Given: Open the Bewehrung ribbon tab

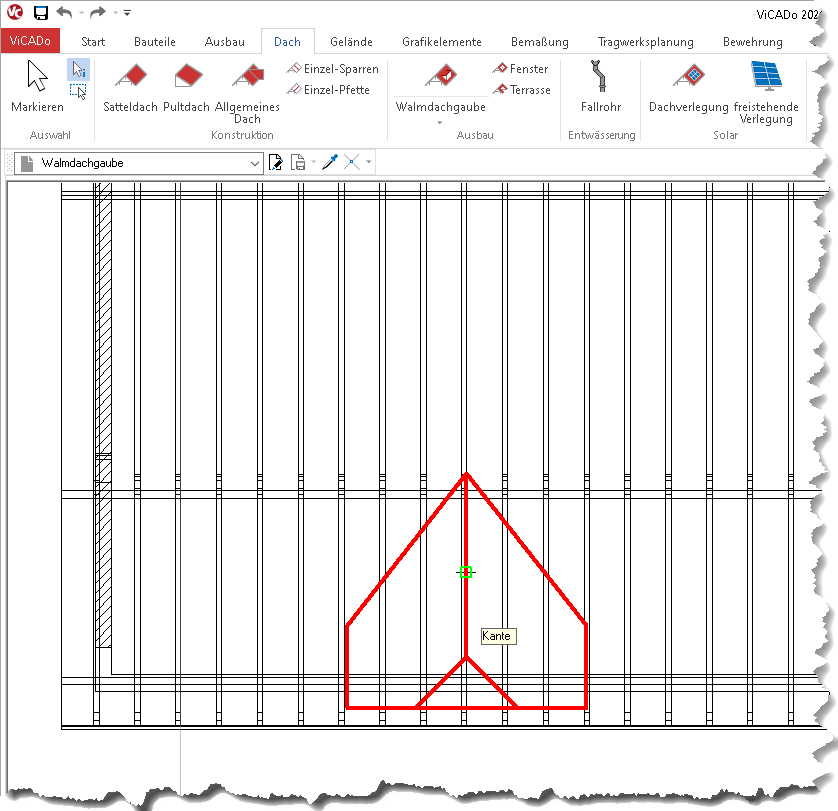Looking at the screenshot, I should point(752,42).
